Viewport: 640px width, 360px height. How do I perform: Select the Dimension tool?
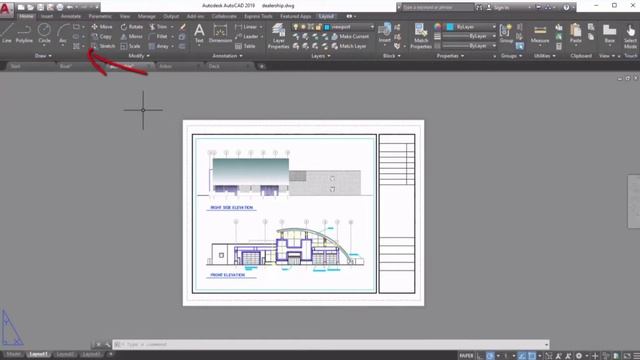coord(220,33)
